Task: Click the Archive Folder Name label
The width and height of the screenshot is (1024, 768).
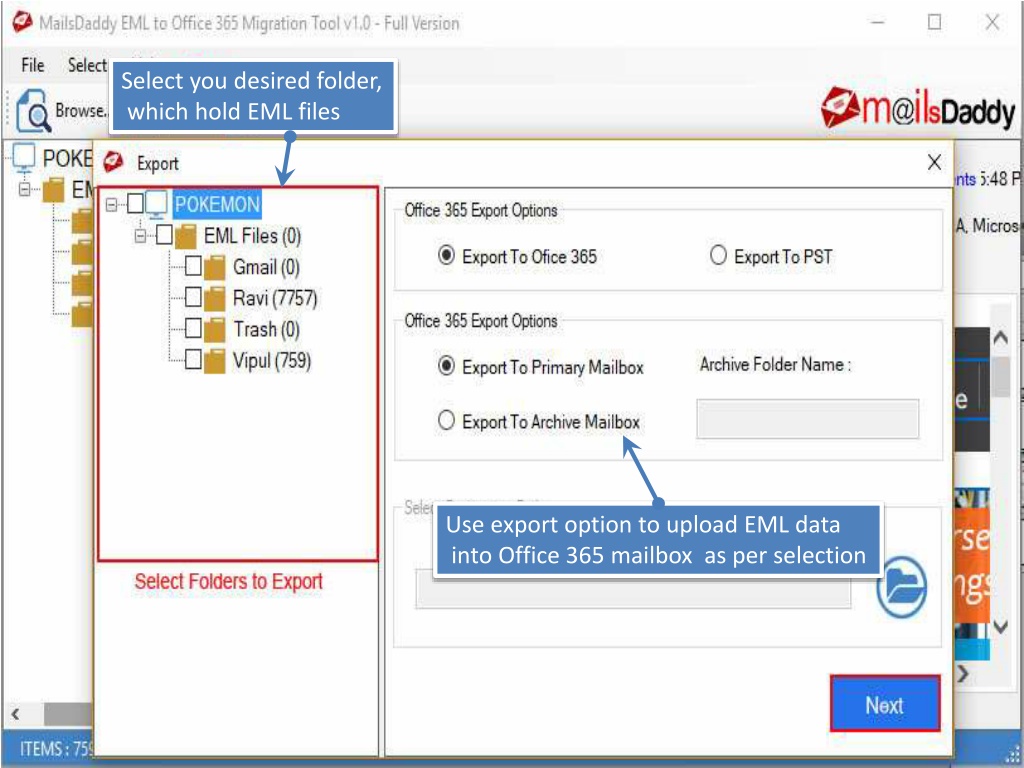Action: pos(775,364)
